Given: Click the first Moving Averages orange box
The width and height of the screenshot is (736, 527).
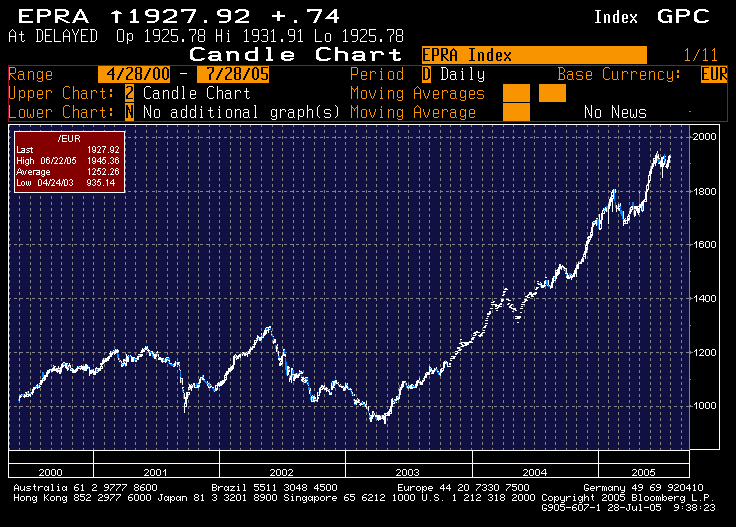Looking at the screenshot, I should point(516,93).
